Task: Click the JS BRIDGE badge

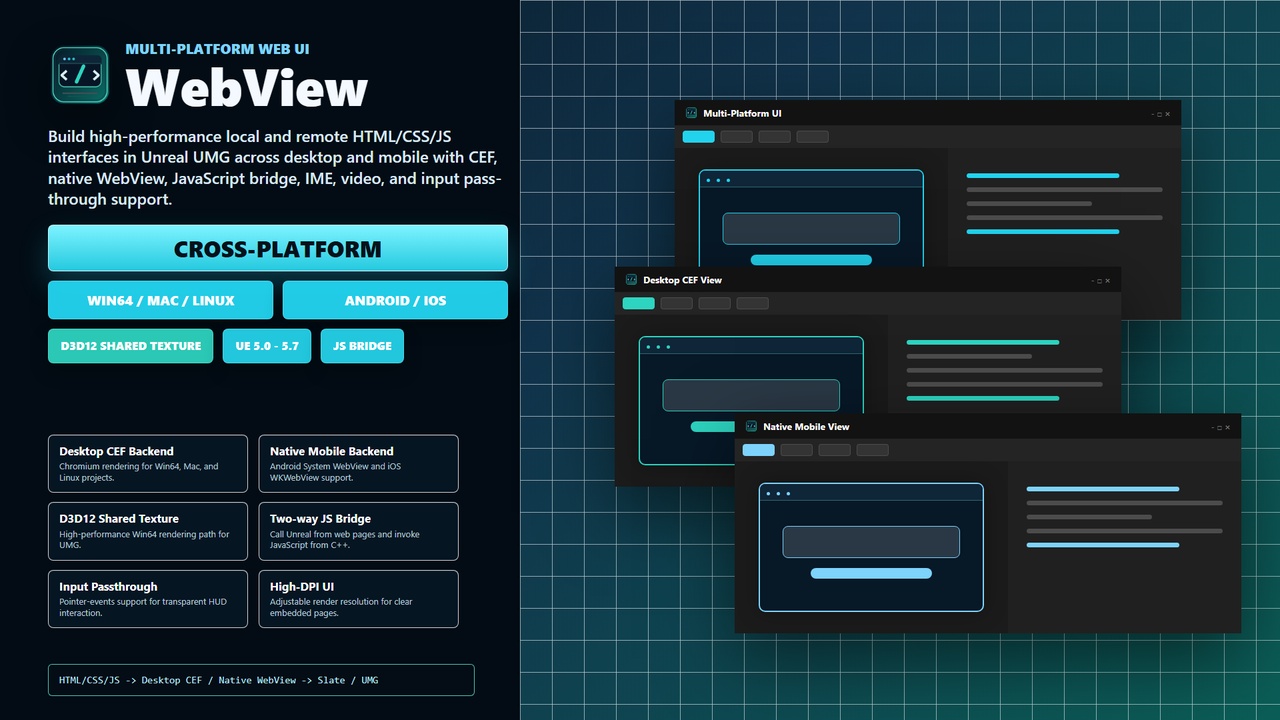Action: 362,346
